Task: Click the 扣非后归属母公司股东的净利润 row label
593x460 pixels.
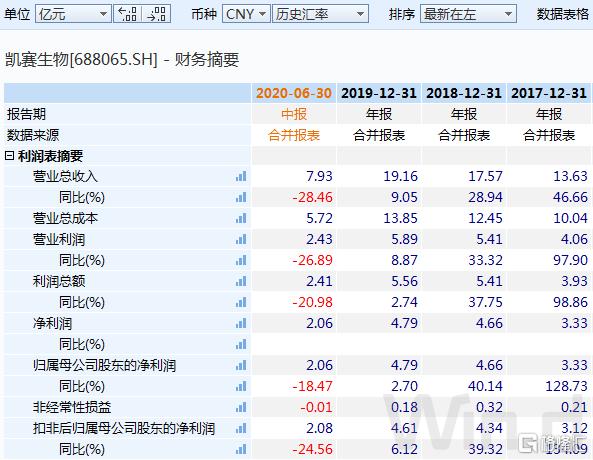Action: pos(124,428)
